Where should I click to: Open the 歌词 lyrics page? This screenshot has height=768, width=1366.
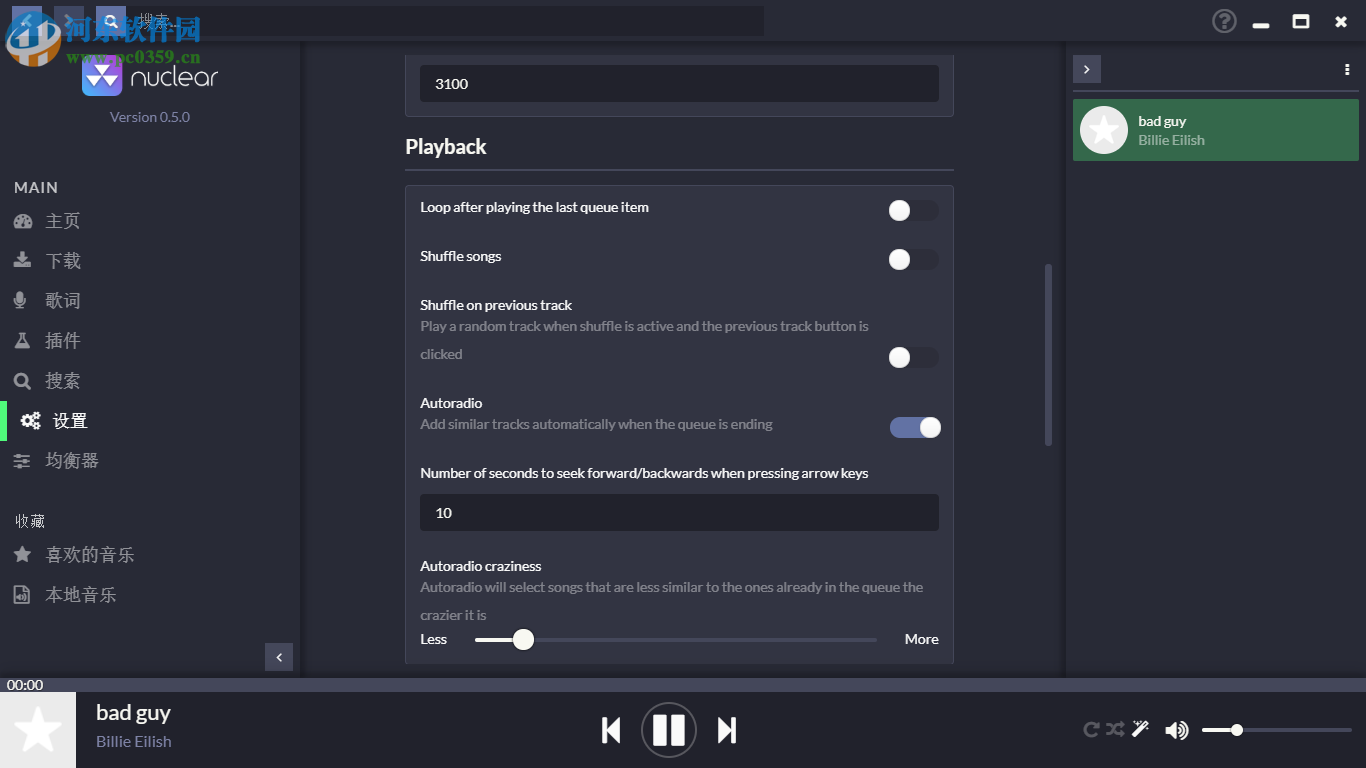tap(150, 301)
